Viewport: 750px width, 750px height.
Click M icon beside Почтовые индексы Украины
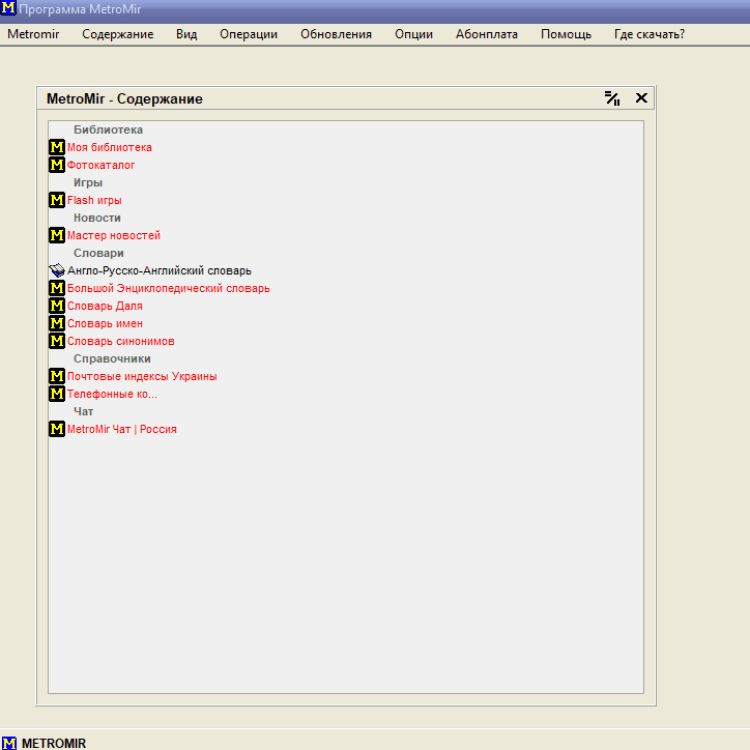tap(57, 376)
